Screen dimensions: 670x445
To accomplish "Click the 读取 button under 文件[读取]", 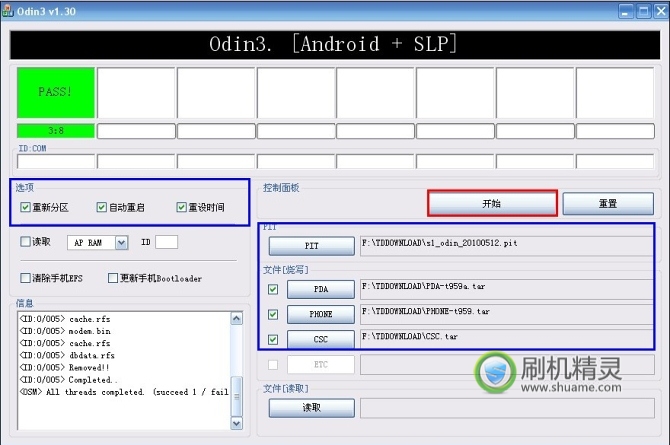I will [311, 408].
